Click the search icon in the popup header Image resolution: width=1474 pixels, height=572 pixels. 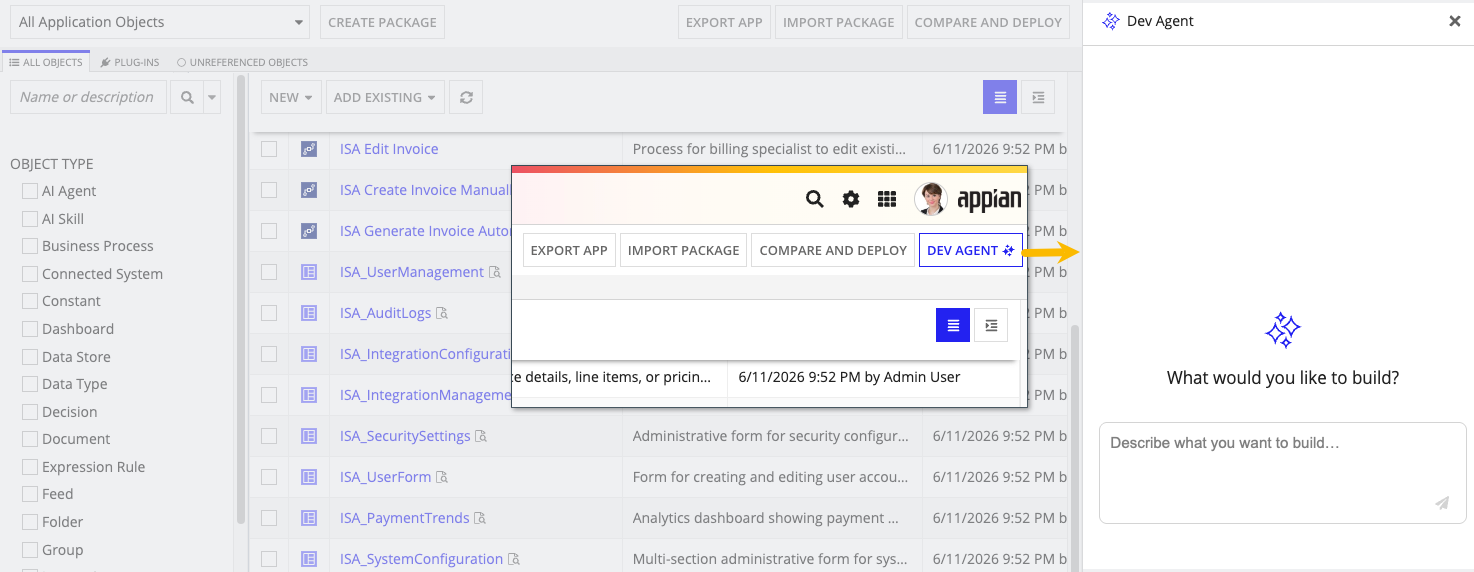815,199
